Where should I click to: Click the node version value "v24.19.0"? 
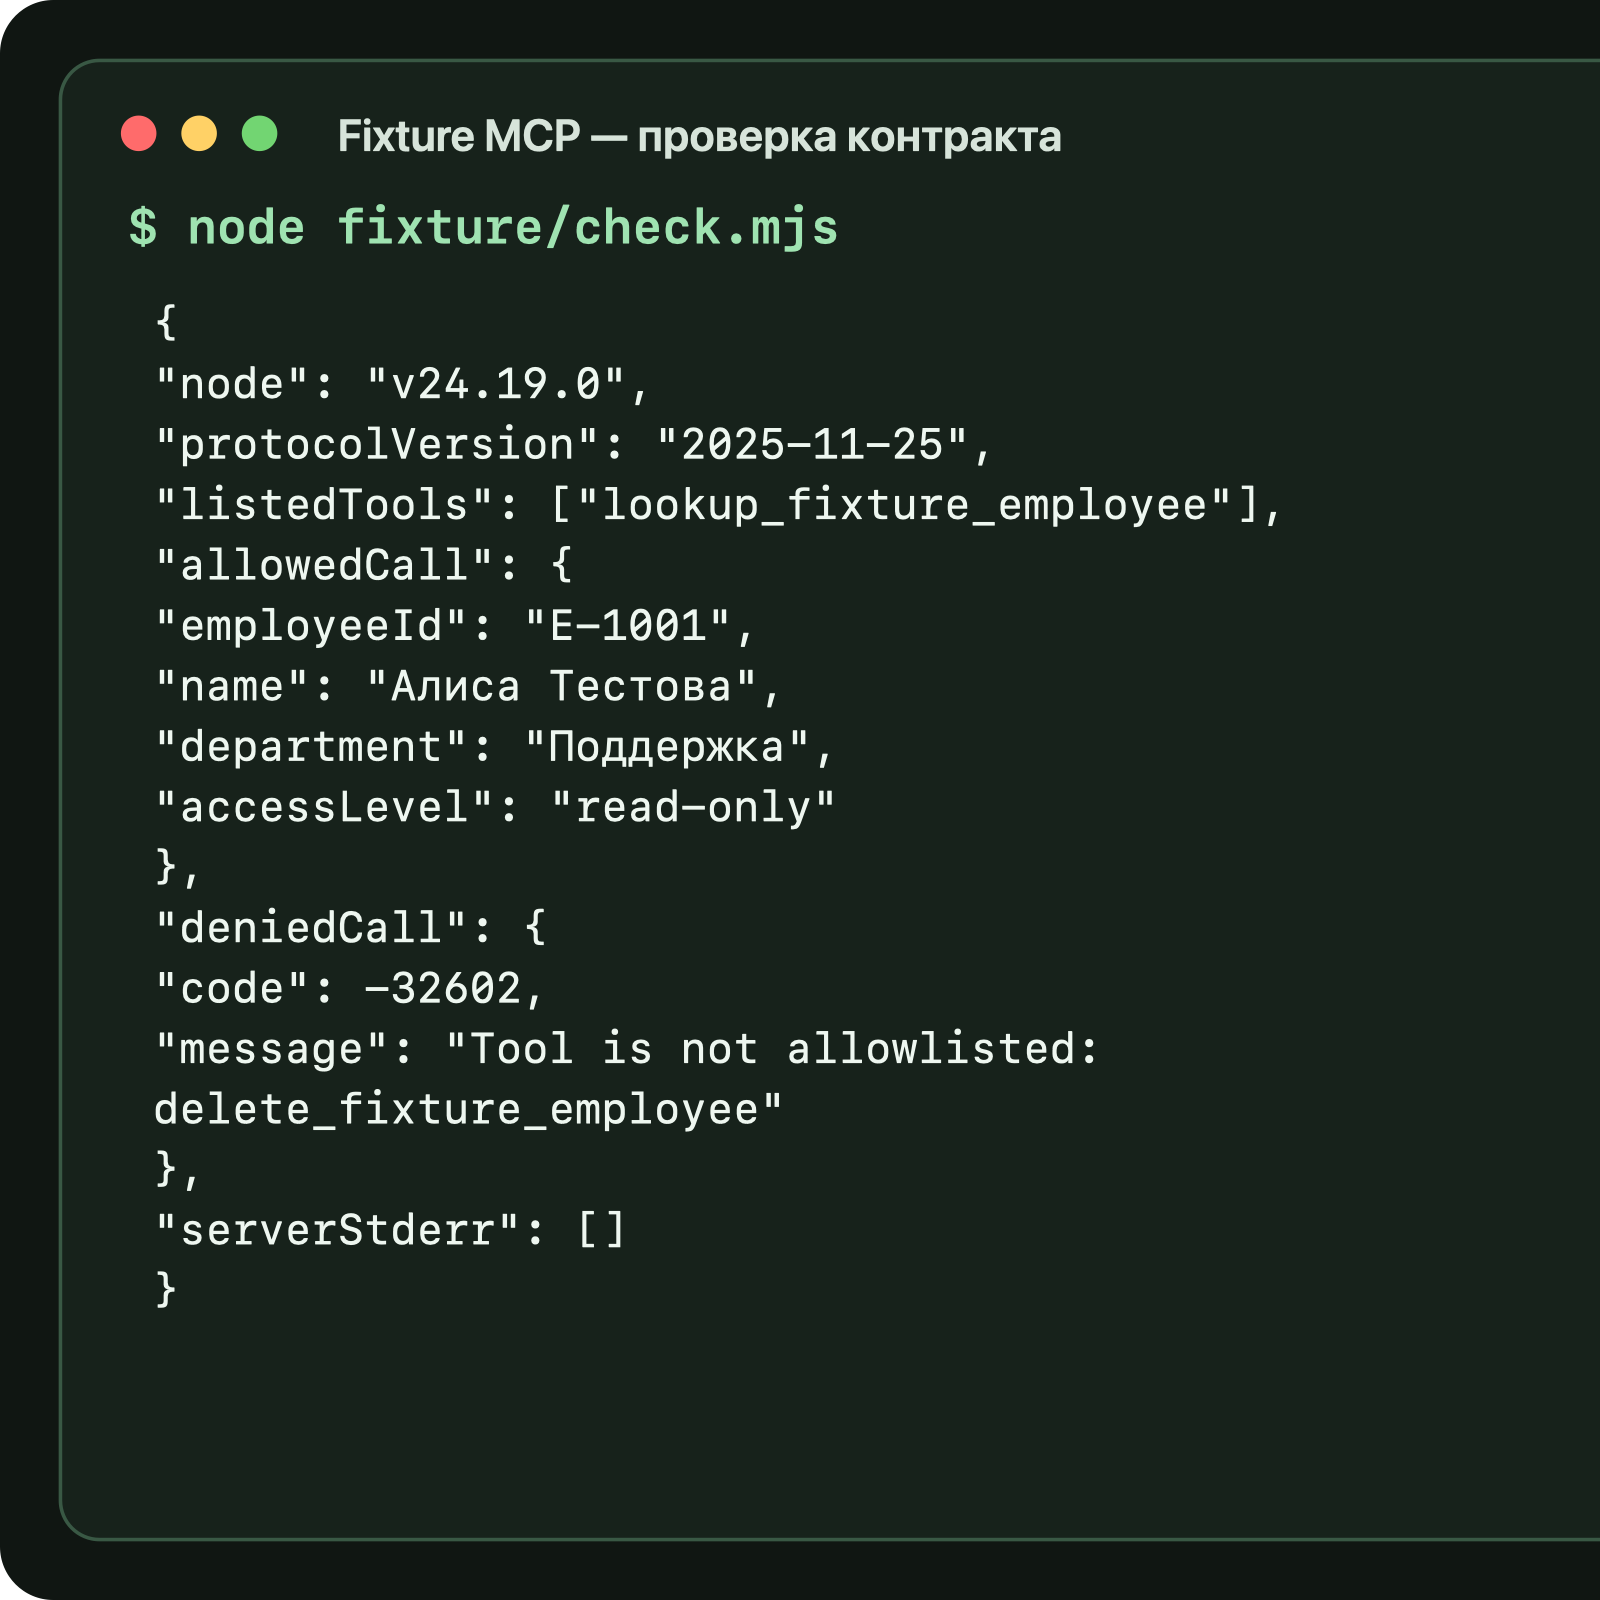[x=496, y=384]
